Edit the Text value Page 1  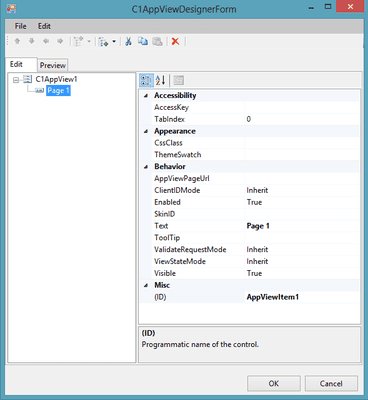point(302,226)
